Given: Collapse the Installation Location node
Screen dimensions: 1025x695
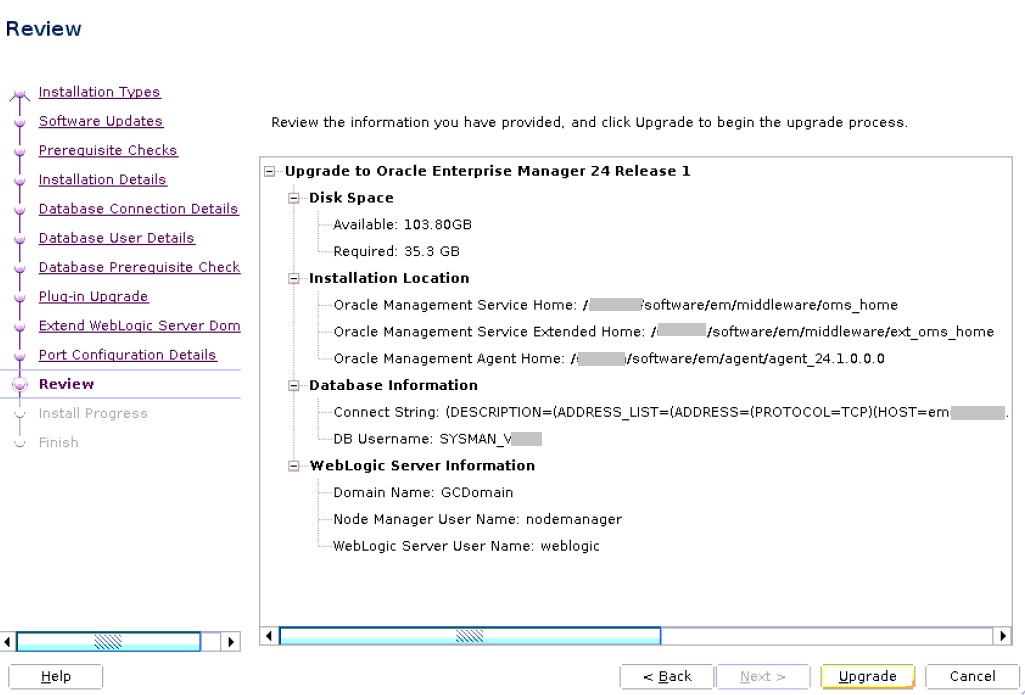Looking at the screenshot, I should pos(294,279).
